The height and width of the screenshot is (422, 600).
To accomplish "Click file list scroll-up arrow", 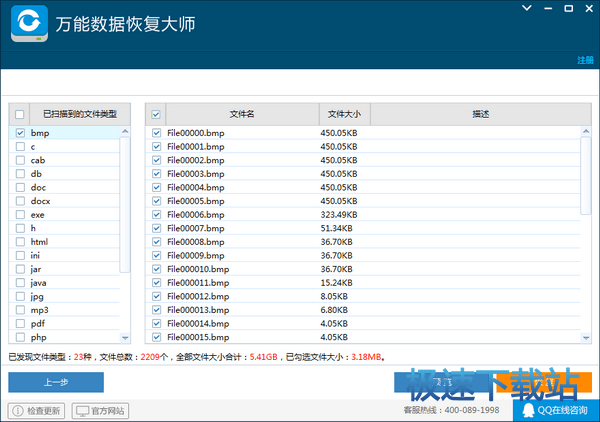I will coord(586,131).
